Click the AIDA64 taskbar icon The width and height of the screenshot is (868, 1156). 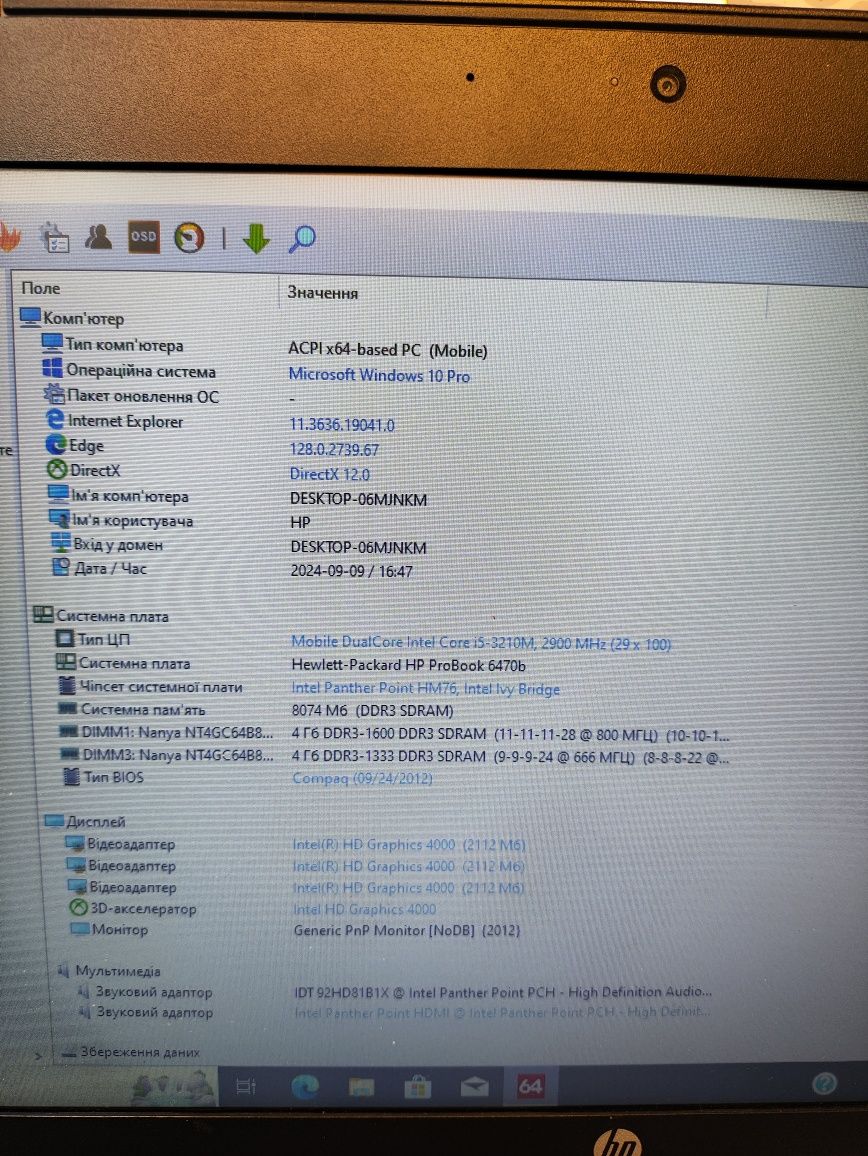pyautogui.click(x=530, y=1086)
